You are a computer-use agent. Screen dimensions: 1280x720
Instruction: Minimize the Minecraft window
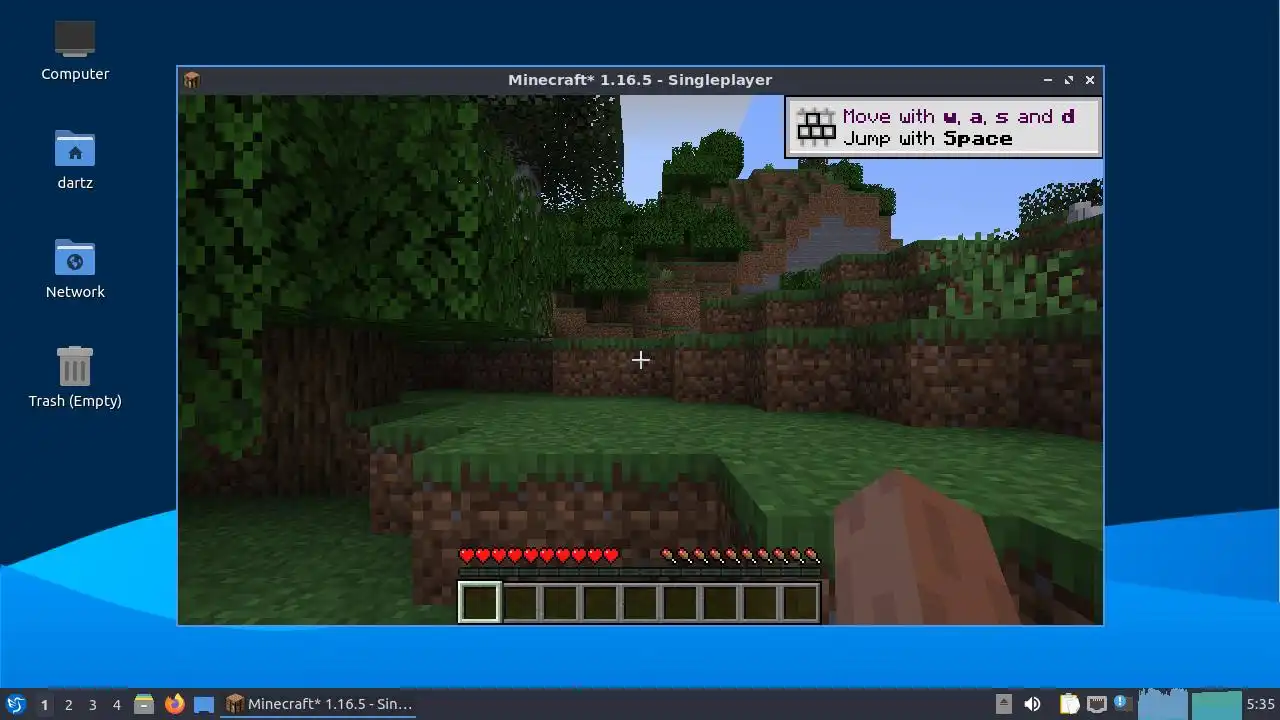click(1048, 80)
